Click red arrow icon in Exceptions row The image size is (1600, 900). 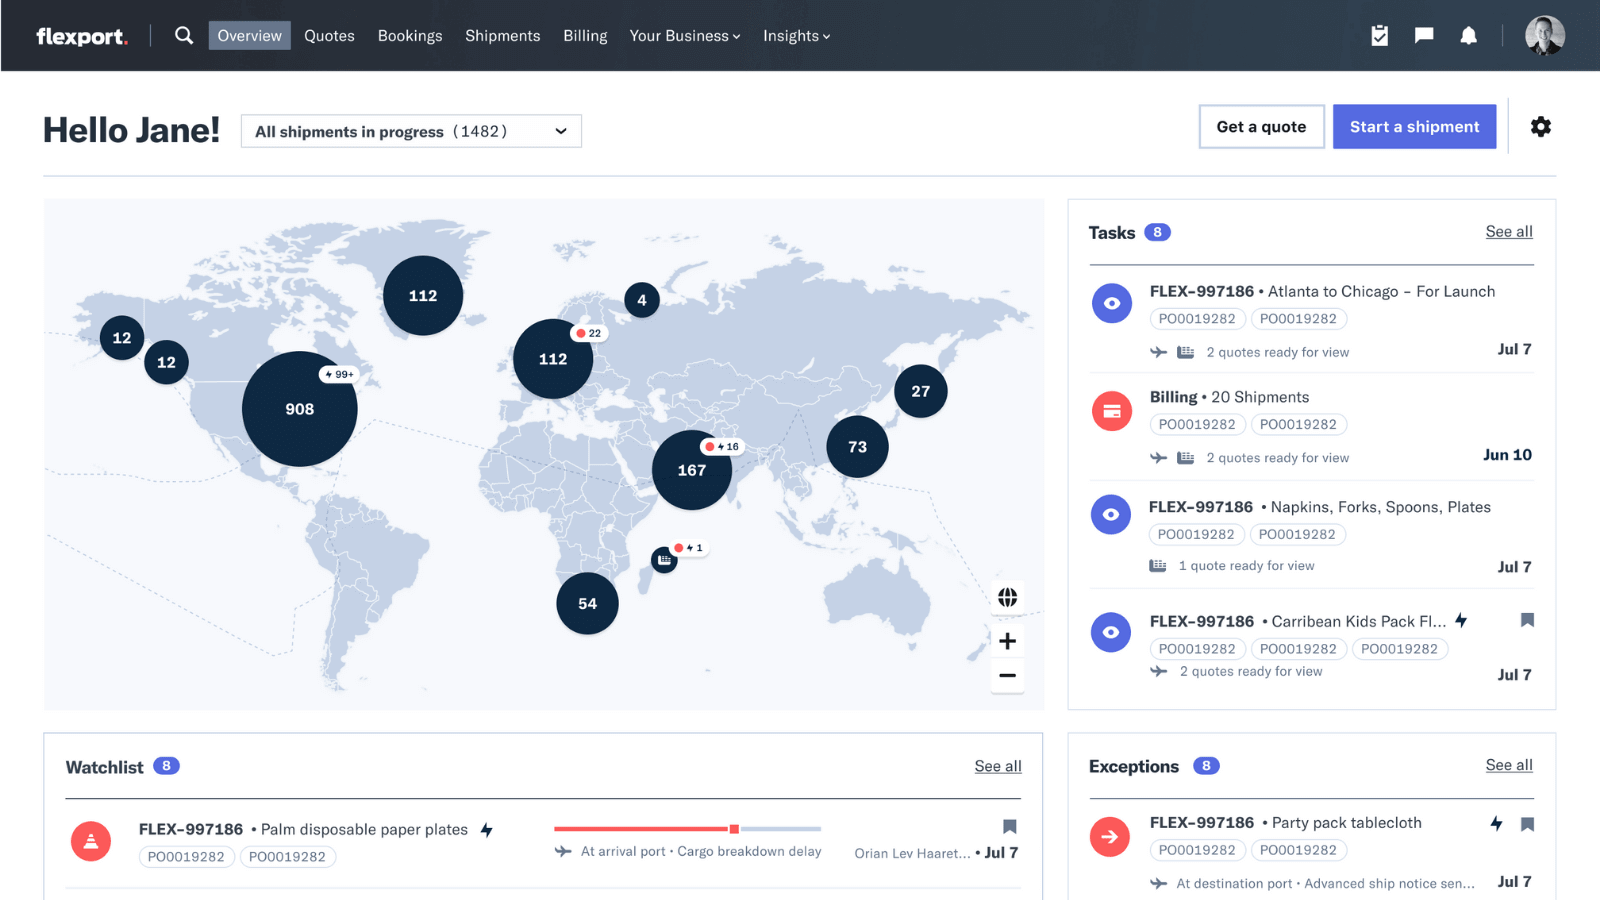click(1110, 837)
